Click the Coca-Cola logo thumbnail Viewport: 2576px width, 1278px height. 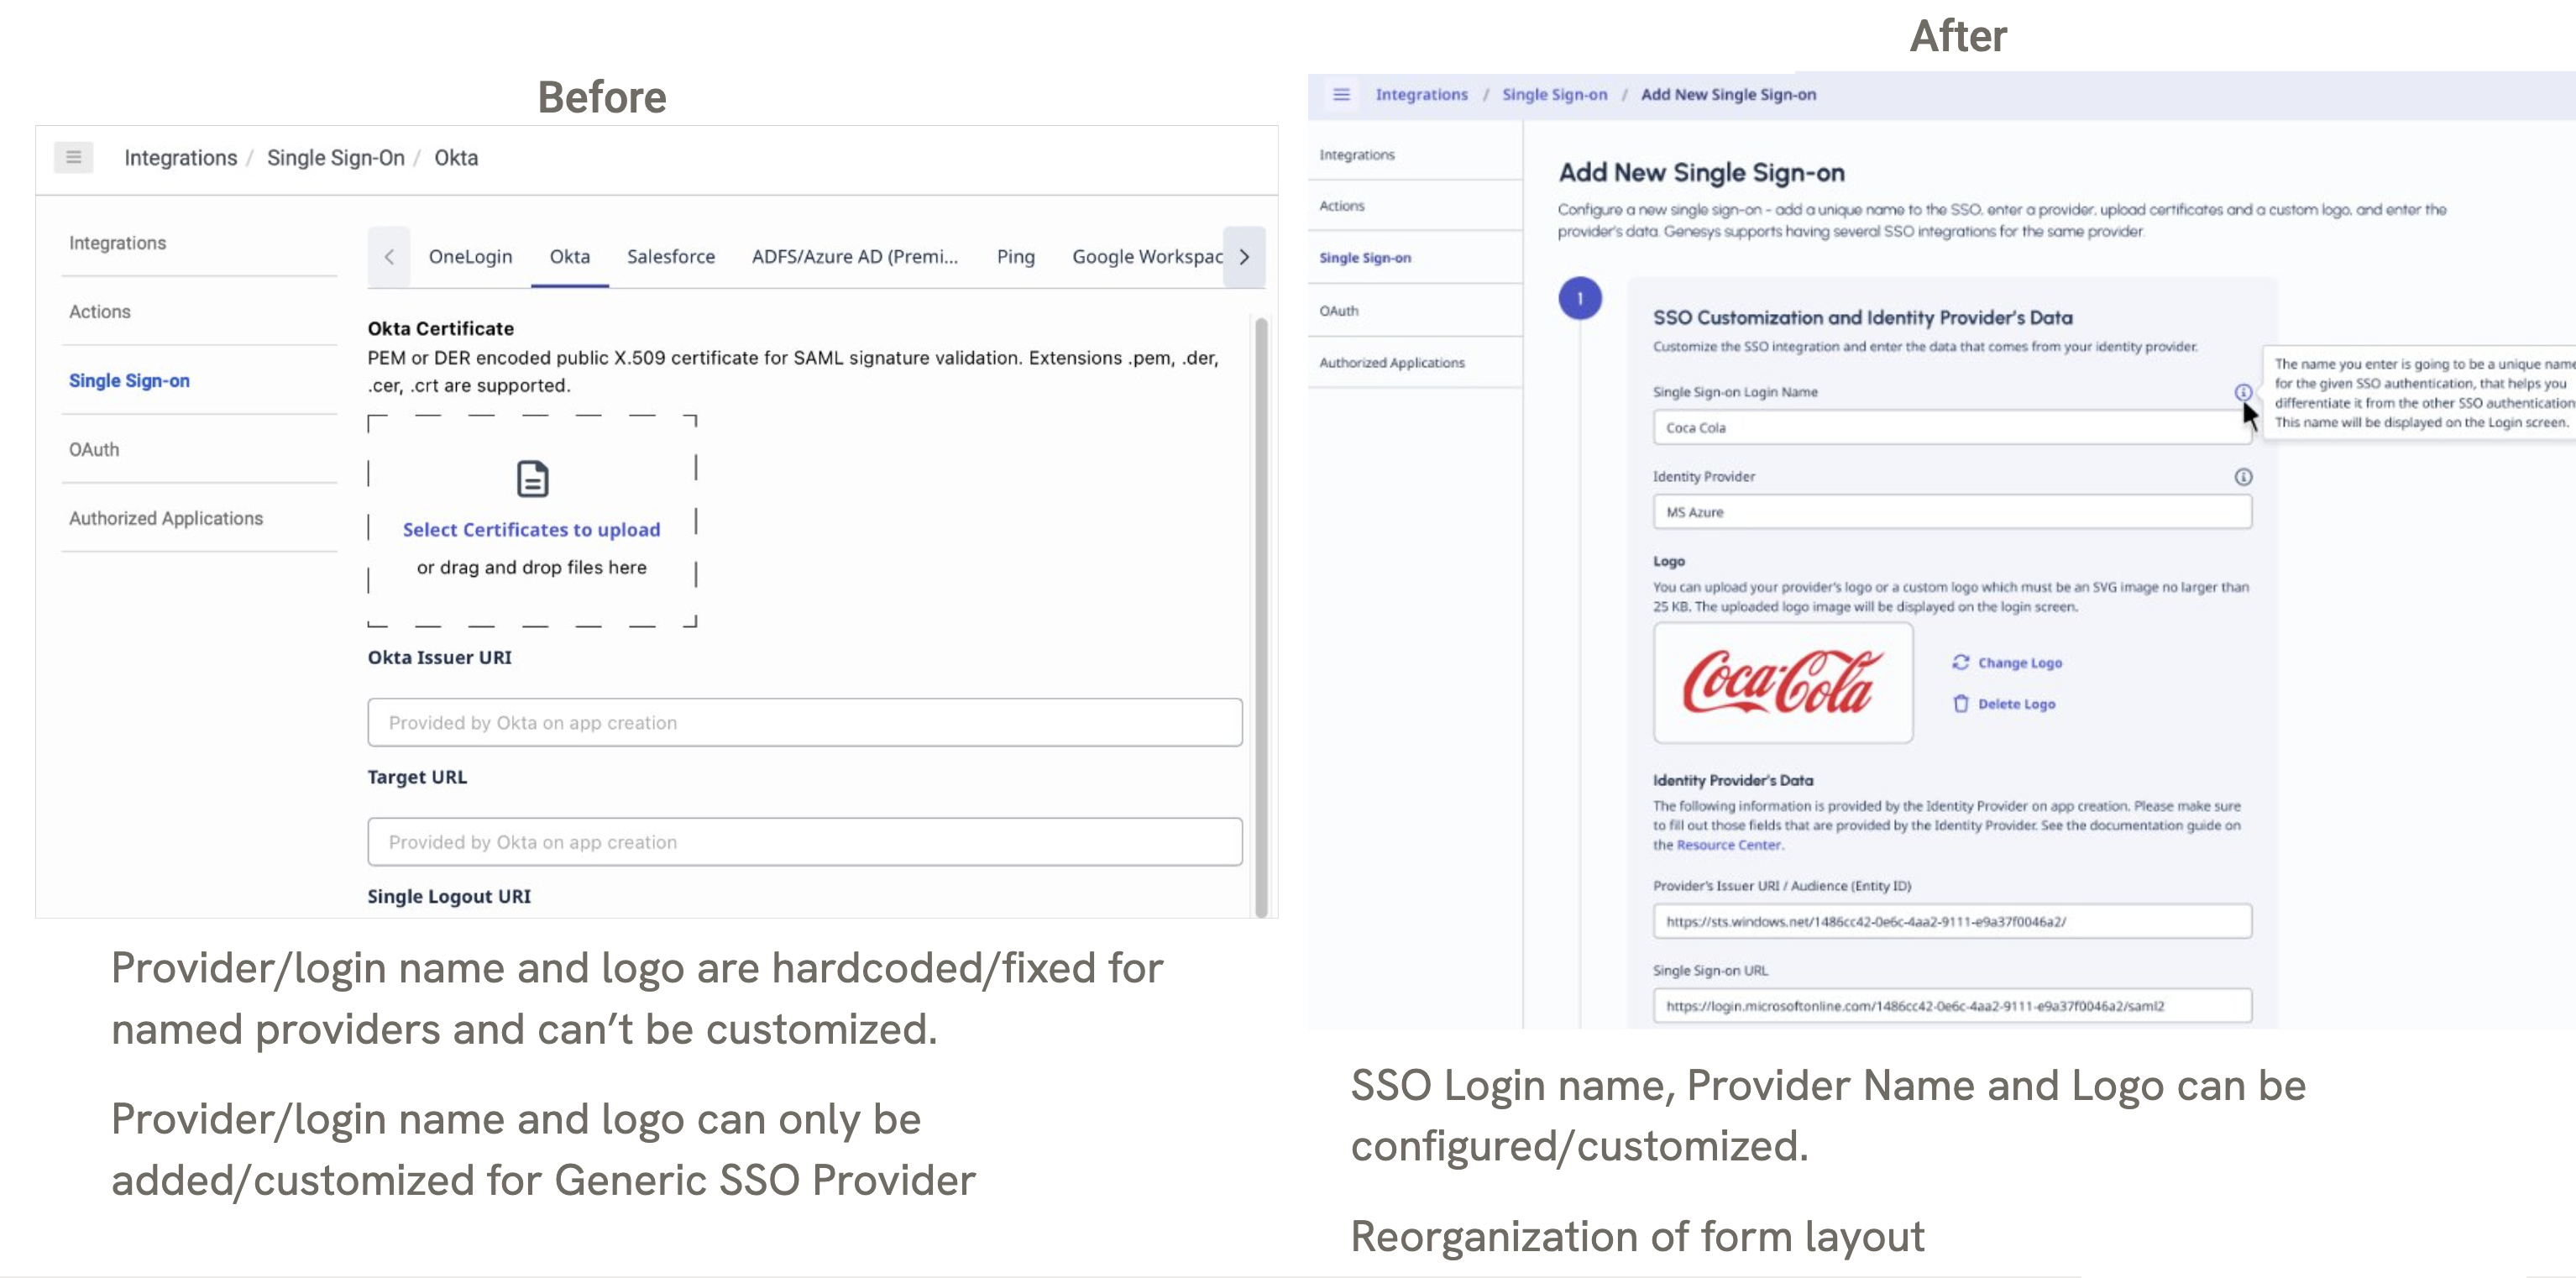click(1782, 683)
